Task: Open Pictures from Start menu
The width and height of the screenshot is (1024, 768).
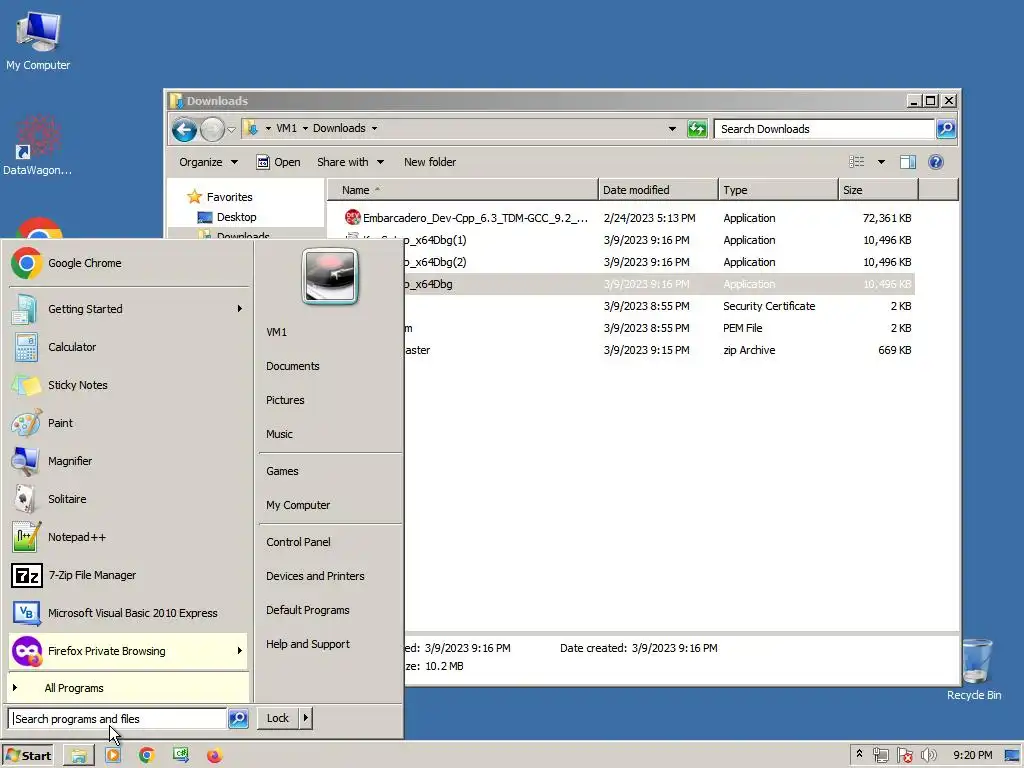Action: tap(285, 400)
